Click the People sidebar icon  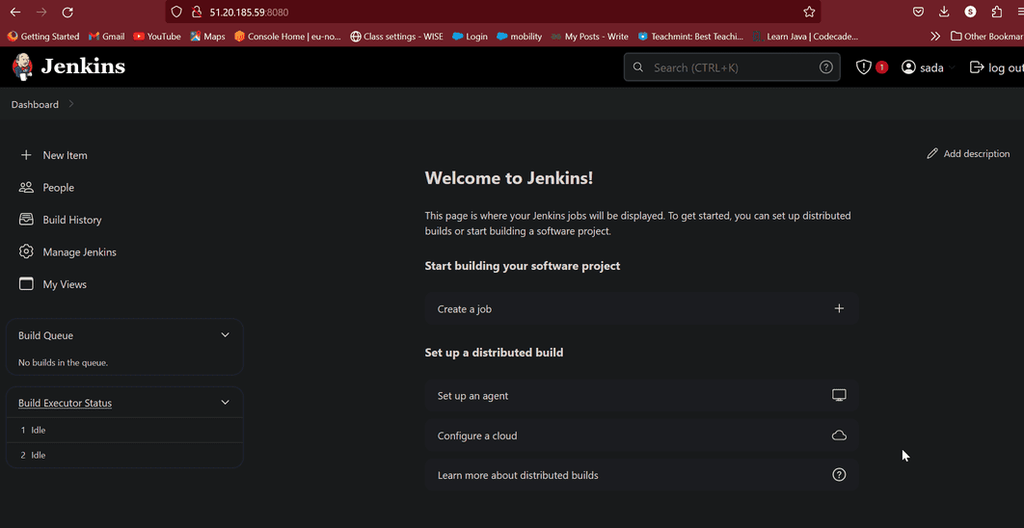pos(26,188)
